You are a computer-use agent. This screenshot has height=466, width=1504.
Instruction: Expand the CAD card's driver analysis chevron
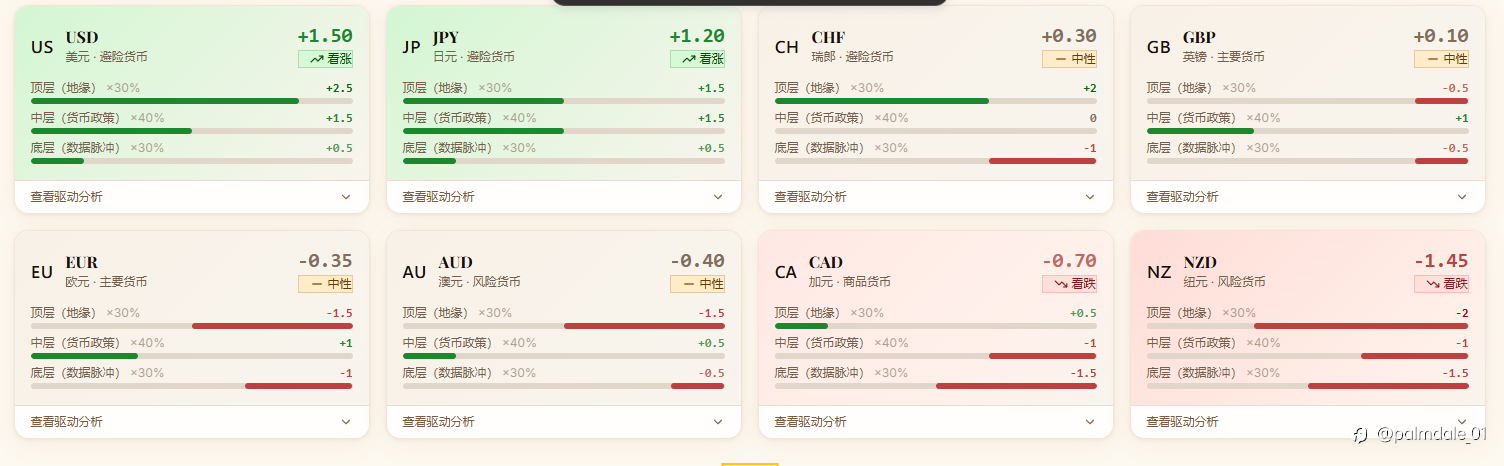(x=1090, y=422)
